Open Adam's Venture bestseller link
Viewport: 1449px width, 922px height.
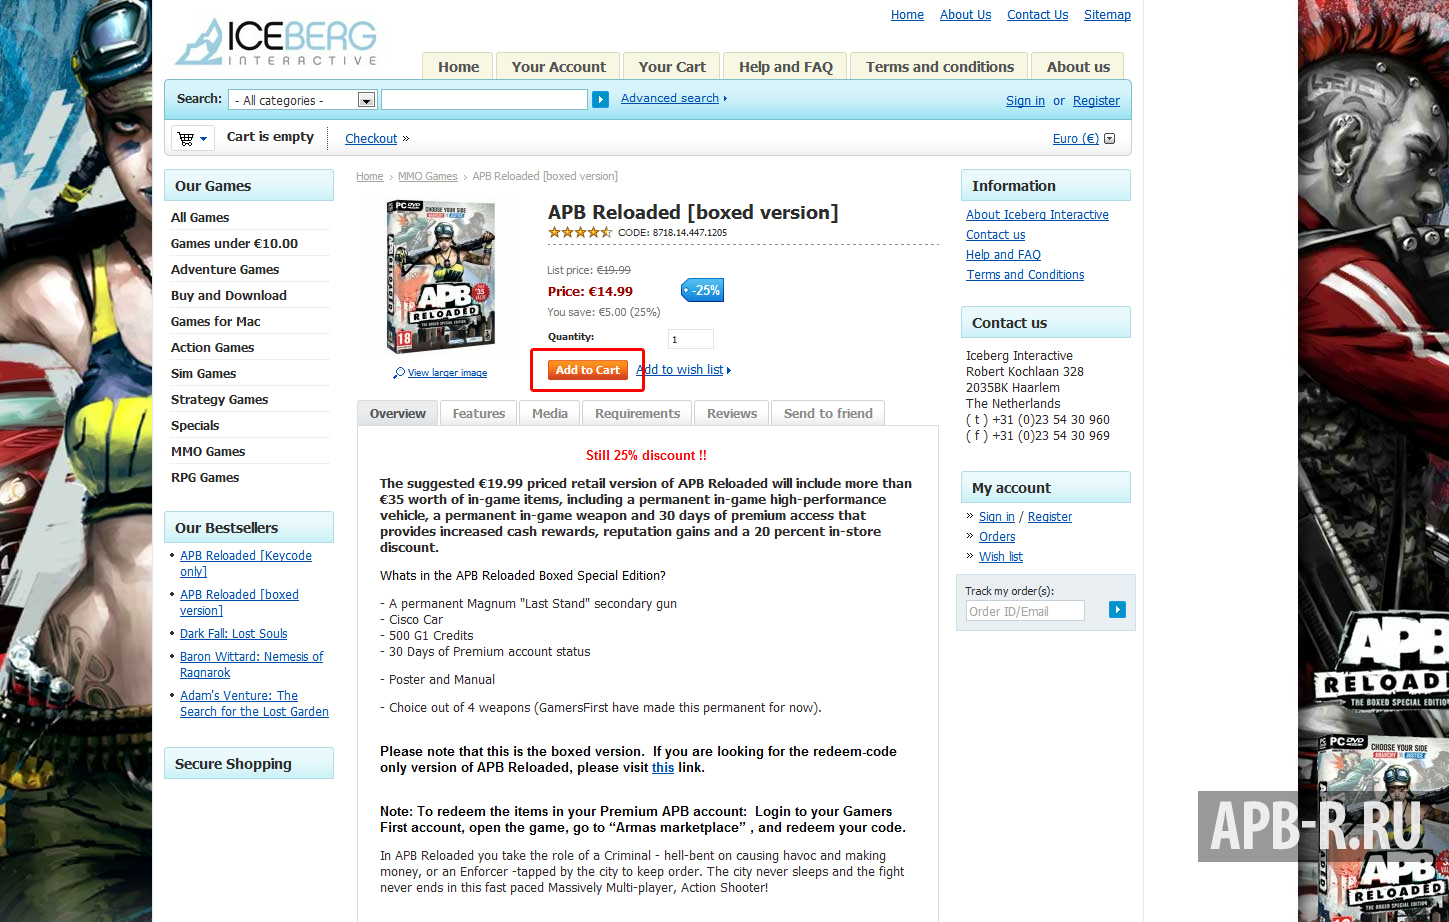254,704
